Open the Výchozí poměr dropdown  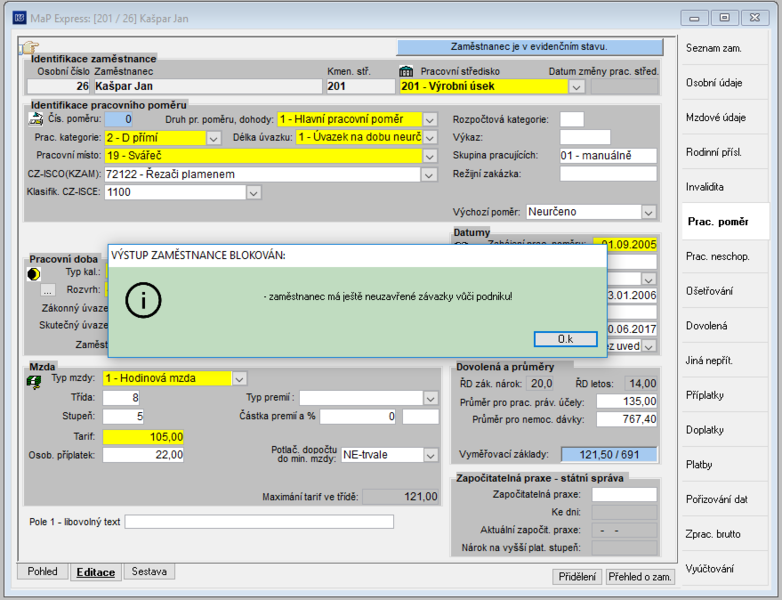[648, 212]
